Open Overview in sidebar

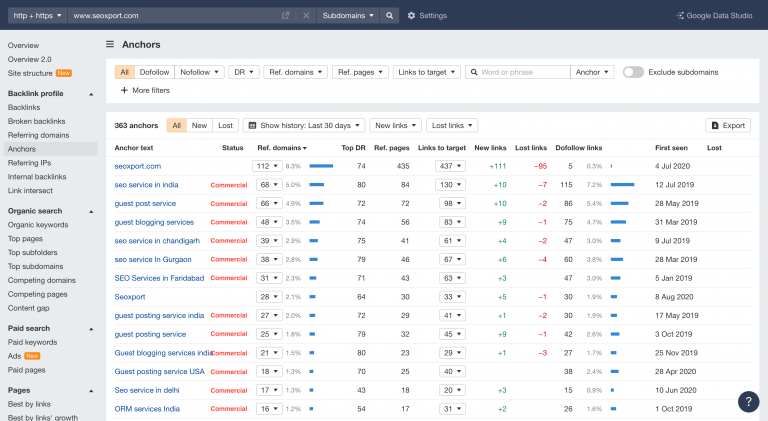tap(23, 46)
